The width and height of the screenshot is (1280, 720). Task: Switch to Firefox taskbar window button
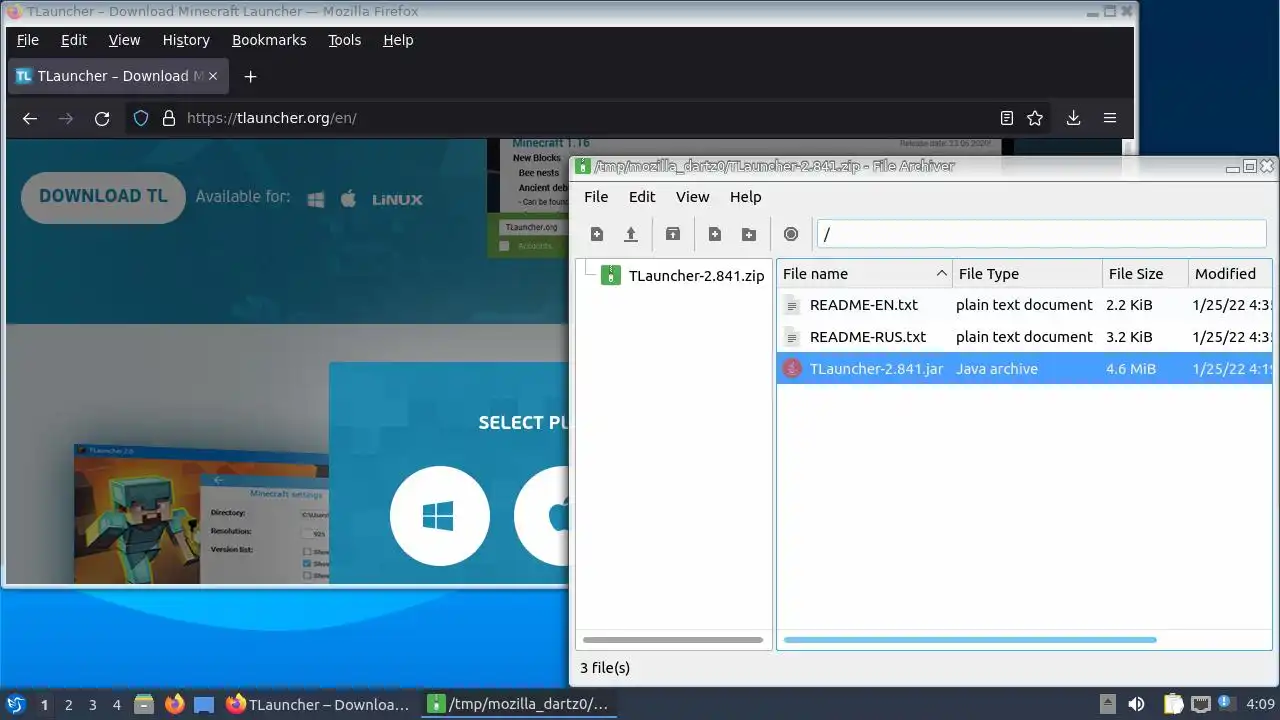point(319,704)
